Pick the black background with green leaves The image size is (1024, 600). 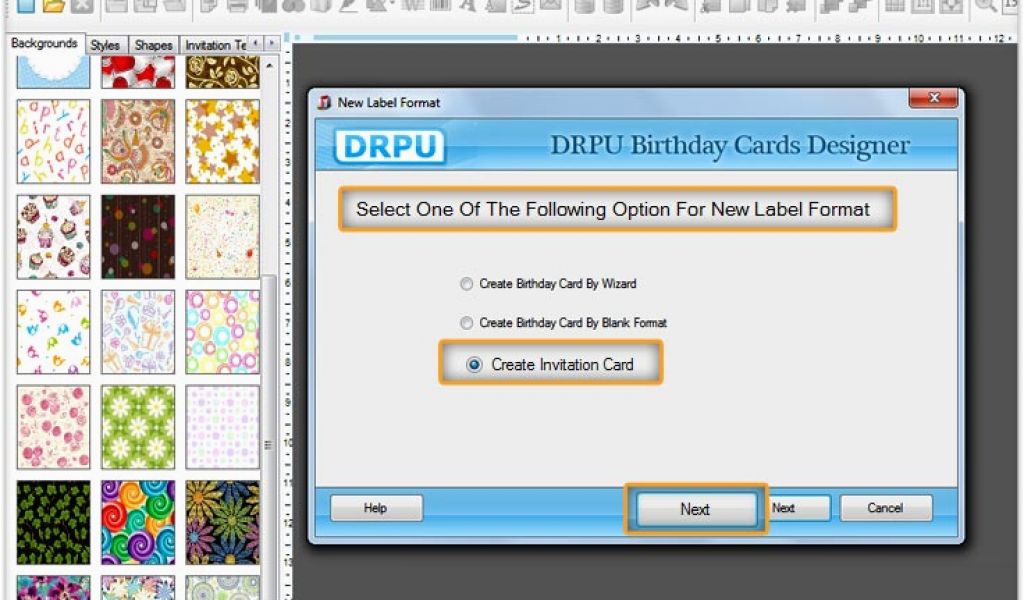[54, 523]
